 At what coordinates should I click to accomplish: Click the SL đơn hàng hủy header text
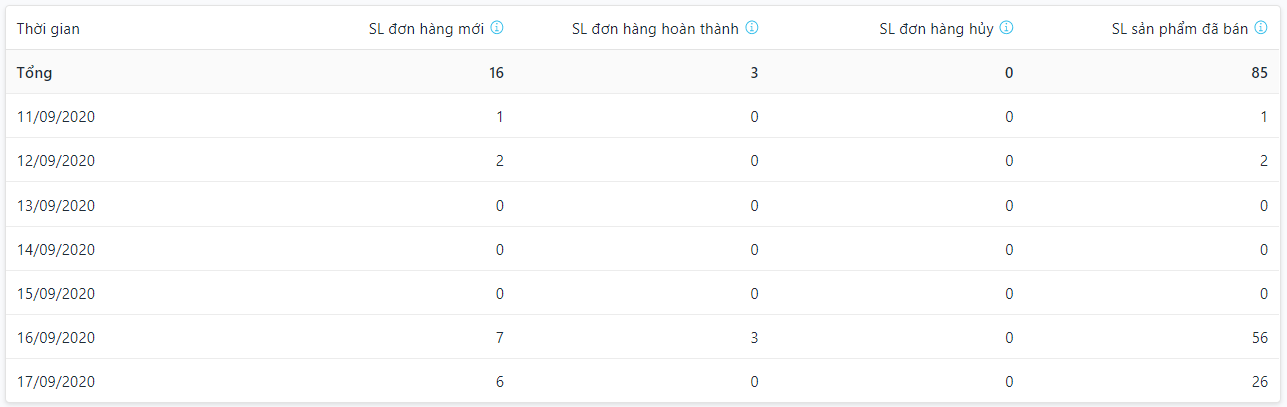click(x=936, y=29)
